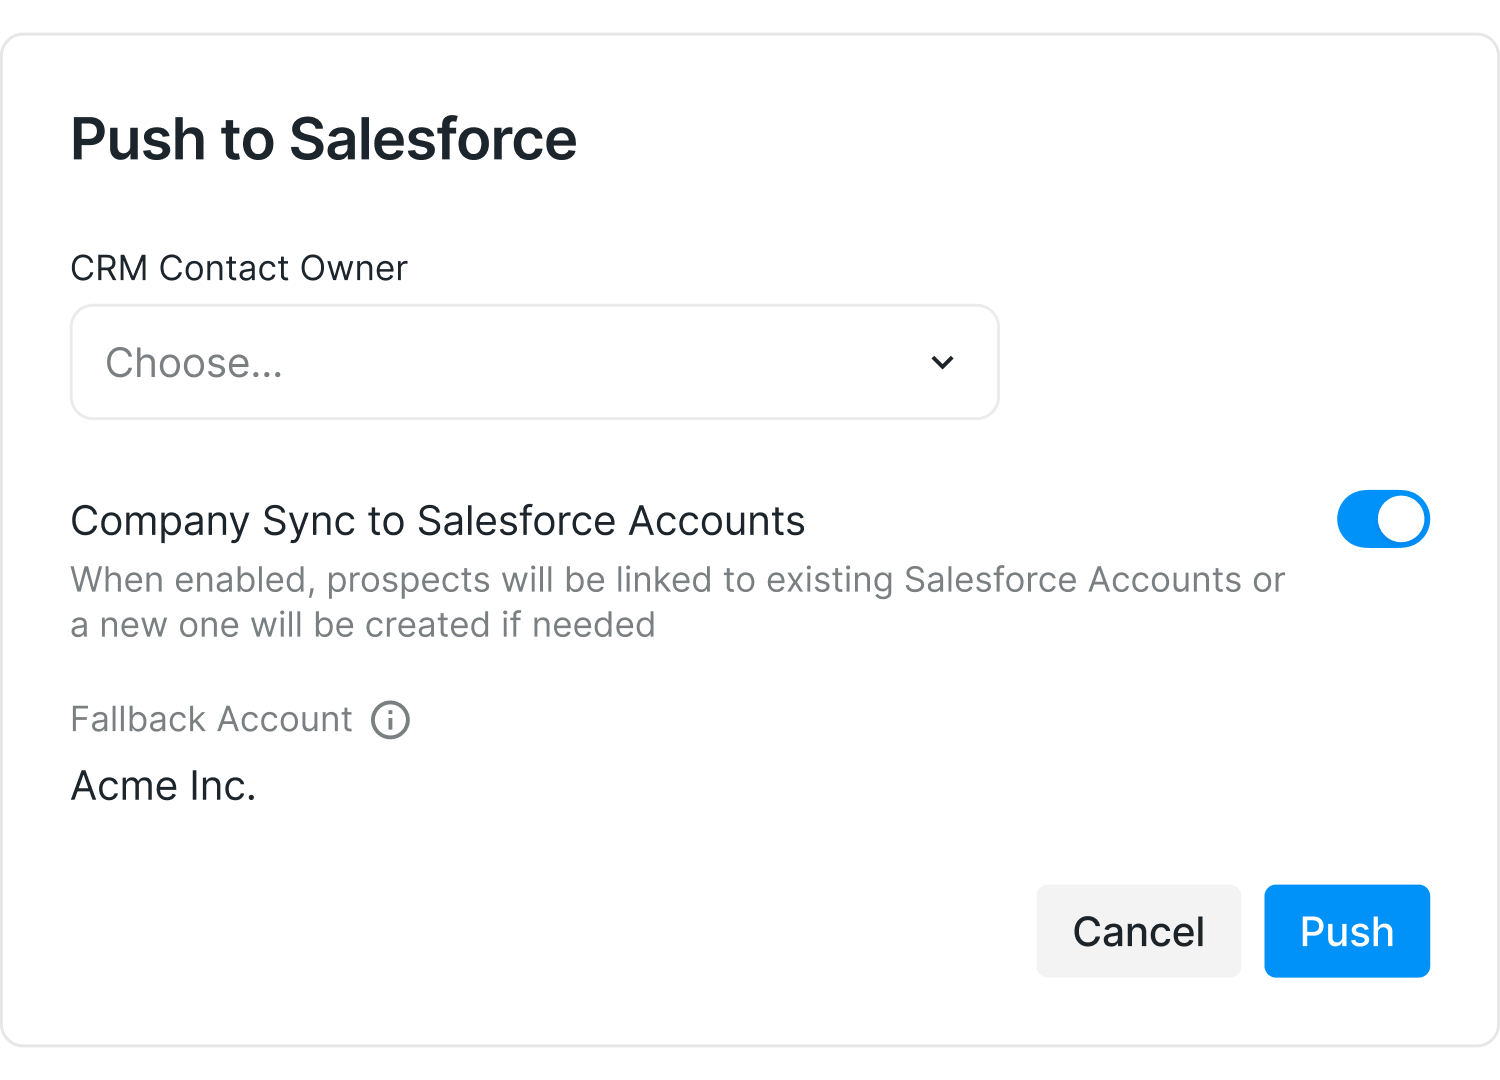The image size is (1500, 1080).
Task: Click the 'Choose...' placeholder text
Action: (x=194, y=363)
